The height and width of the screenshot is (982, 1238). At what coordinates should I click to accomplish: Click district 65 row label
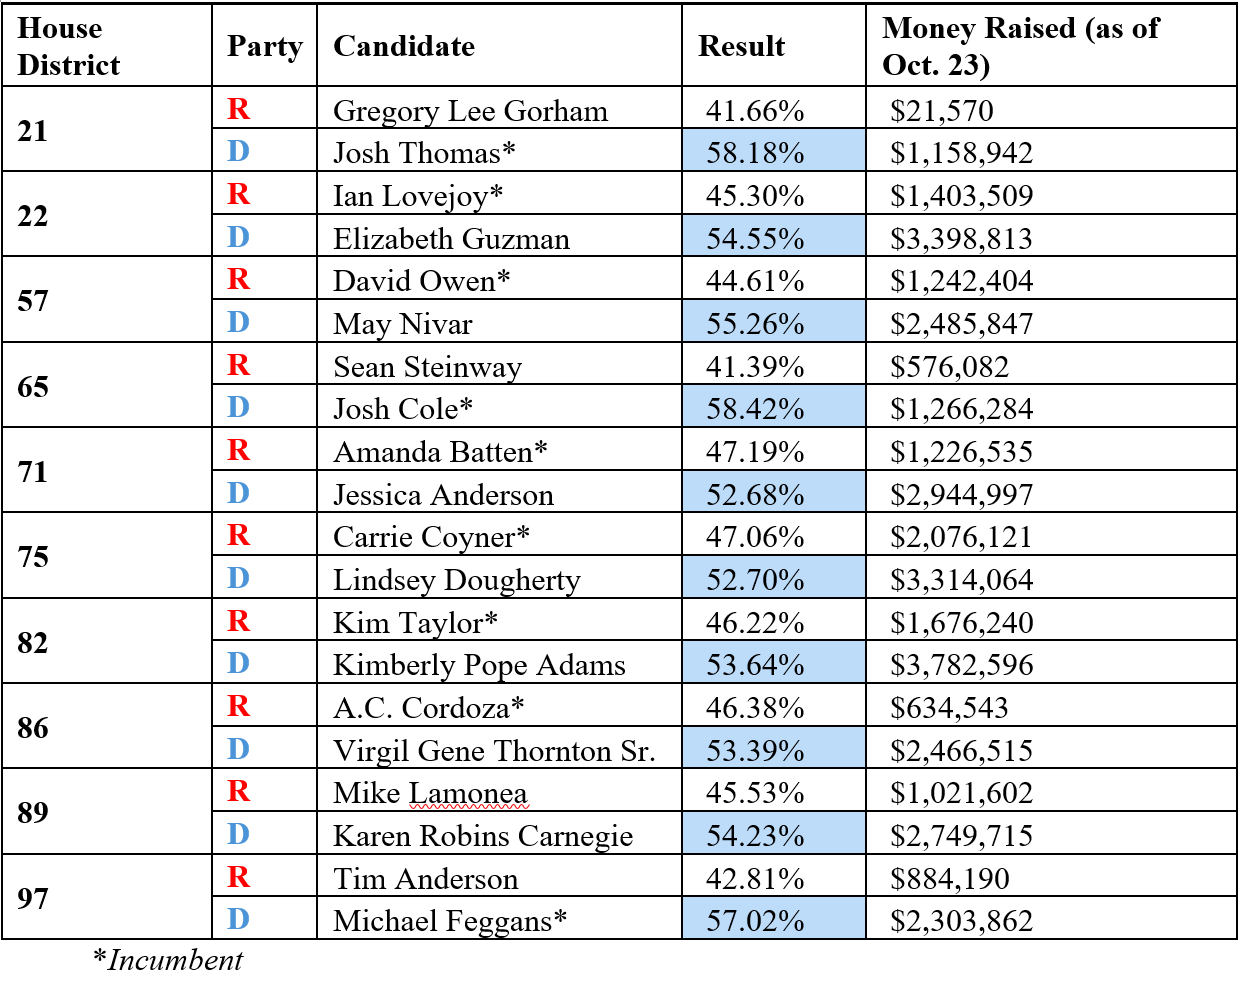click(33, 386)
